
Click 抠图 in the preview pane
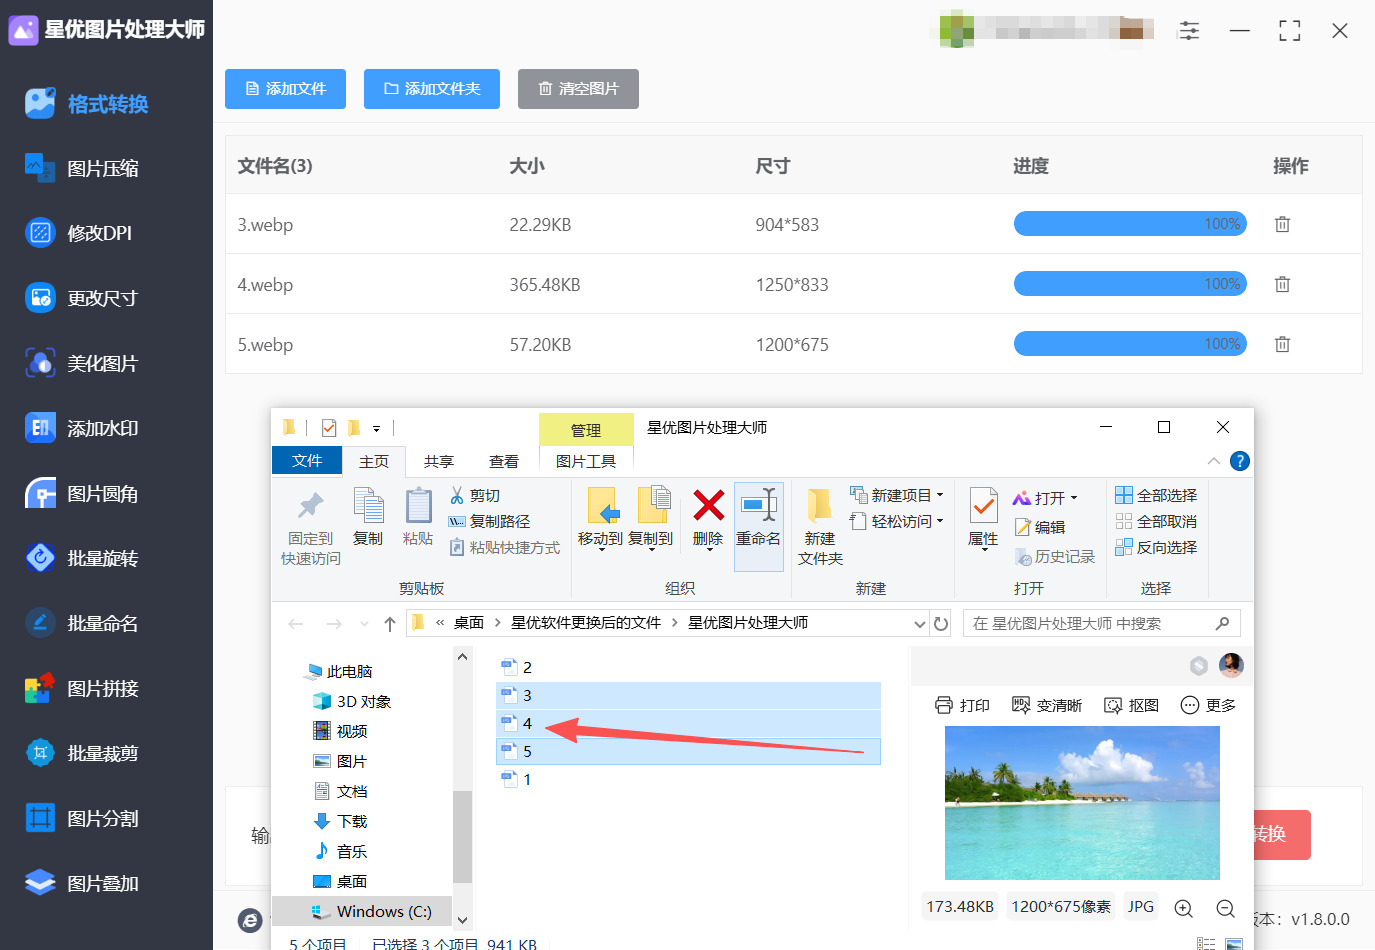1131,705
